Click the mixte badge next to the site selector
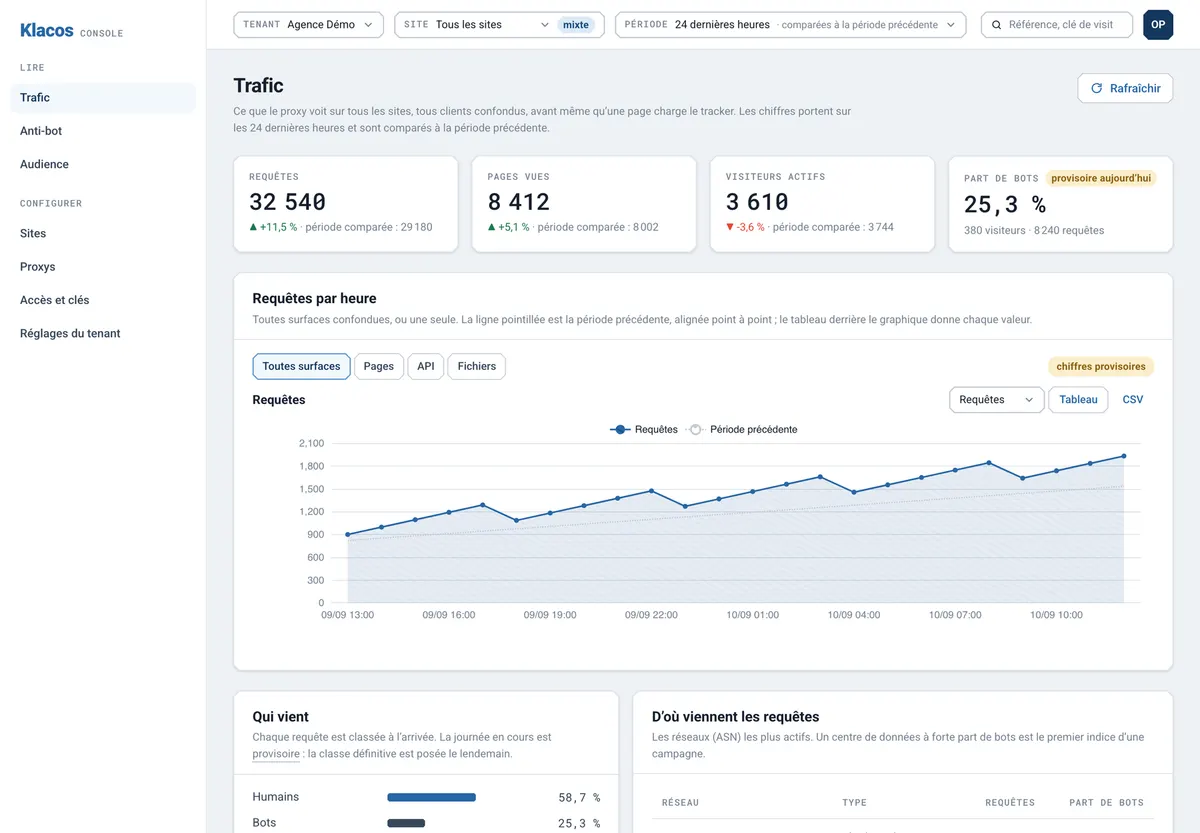The height and width of the screenshot is (833, 1200). [x=576, y=25]
